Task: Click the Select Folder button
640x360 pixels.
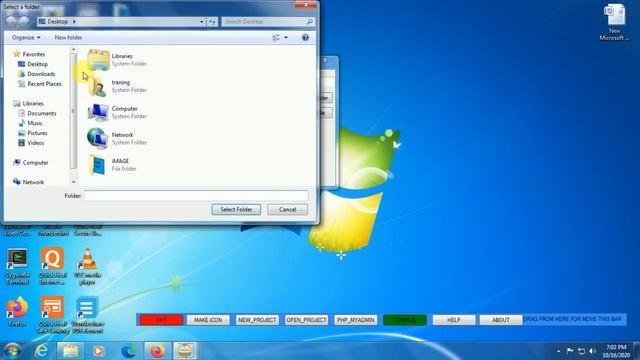Action: (x=236, y=209)
